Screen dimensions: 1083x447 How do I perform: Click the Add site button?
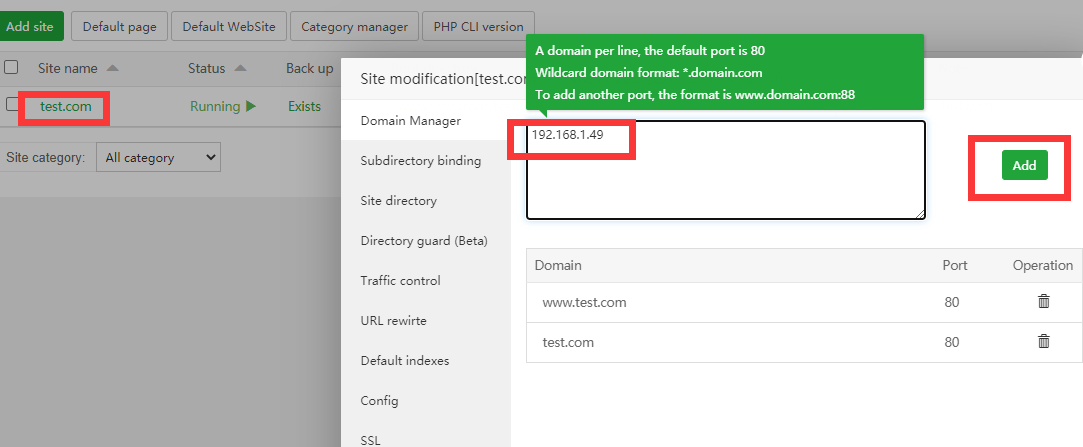pos(30,27)
